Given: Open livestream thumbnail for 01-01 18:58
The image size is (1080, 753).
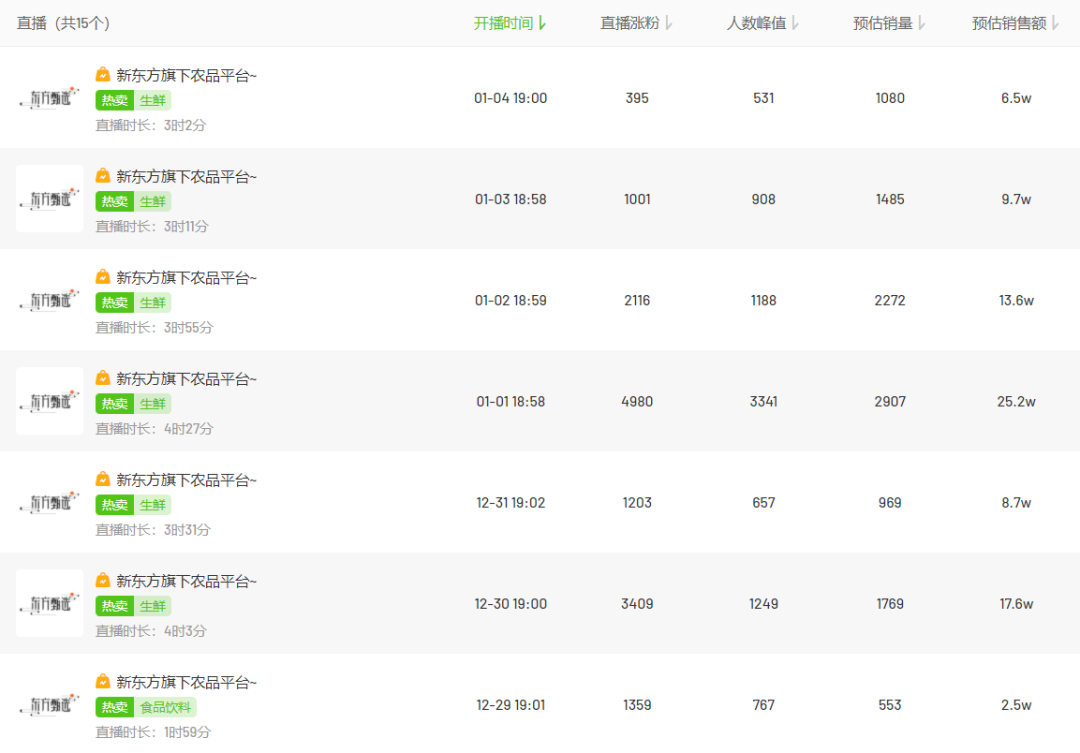Looking at the screenshot, I should coord(50,401).
